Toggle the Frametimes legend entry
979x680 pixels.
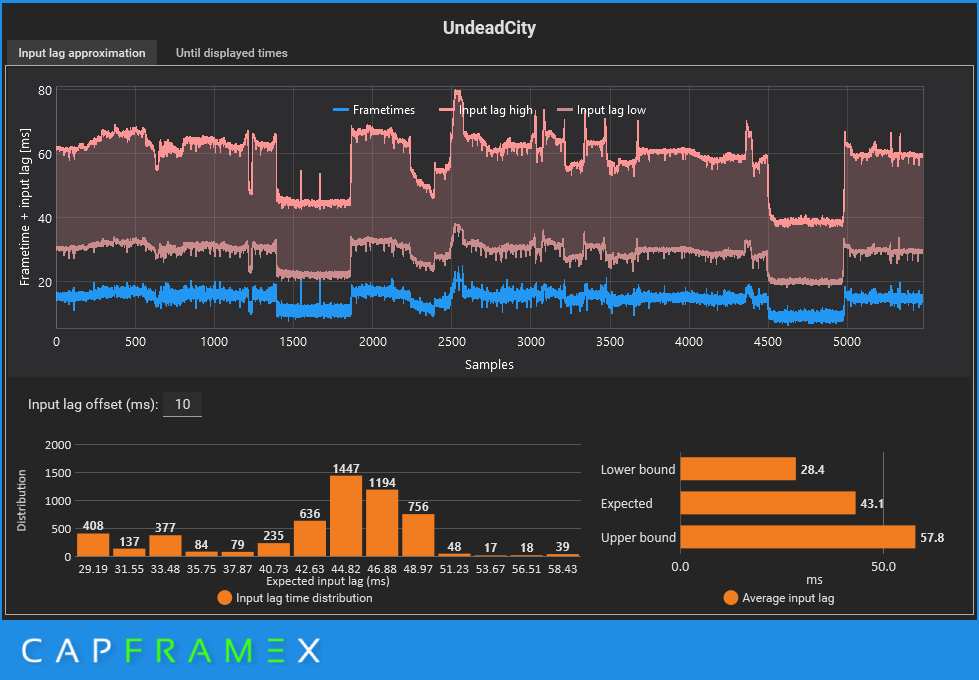tap(373, 110)
